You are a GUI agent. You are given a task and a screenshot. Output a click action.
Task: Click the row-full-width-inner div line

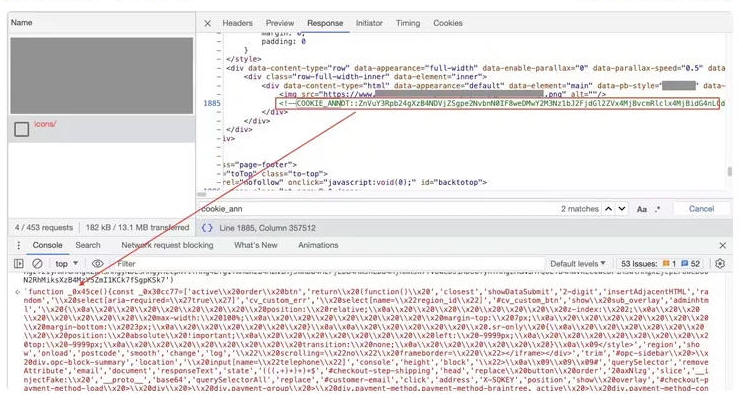point(365,77)
